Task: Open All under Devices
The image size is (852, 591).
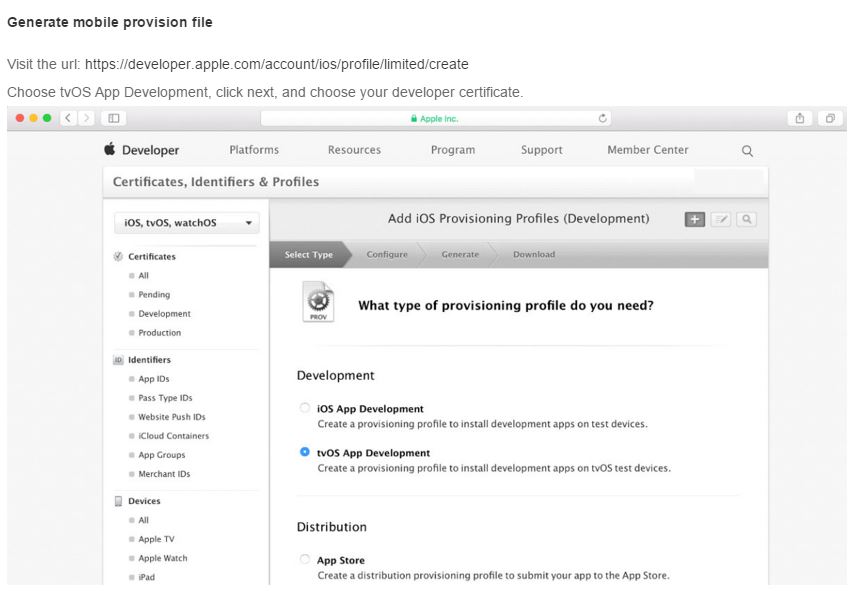Action: point(143,520)
